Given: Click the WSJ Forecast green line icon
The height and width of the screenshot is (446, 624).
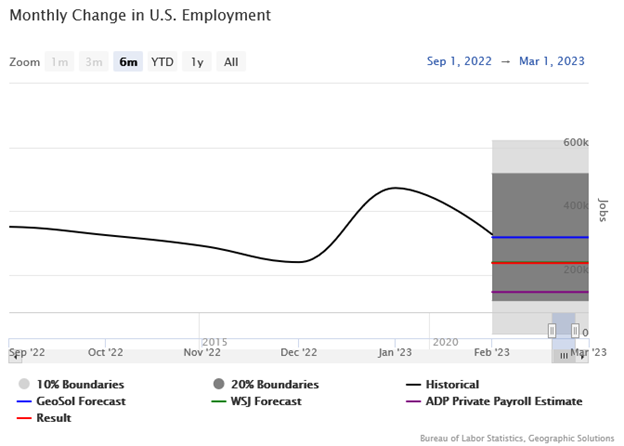Looking at the screenshot, I should pyautogui.click(x=218, y=401).
